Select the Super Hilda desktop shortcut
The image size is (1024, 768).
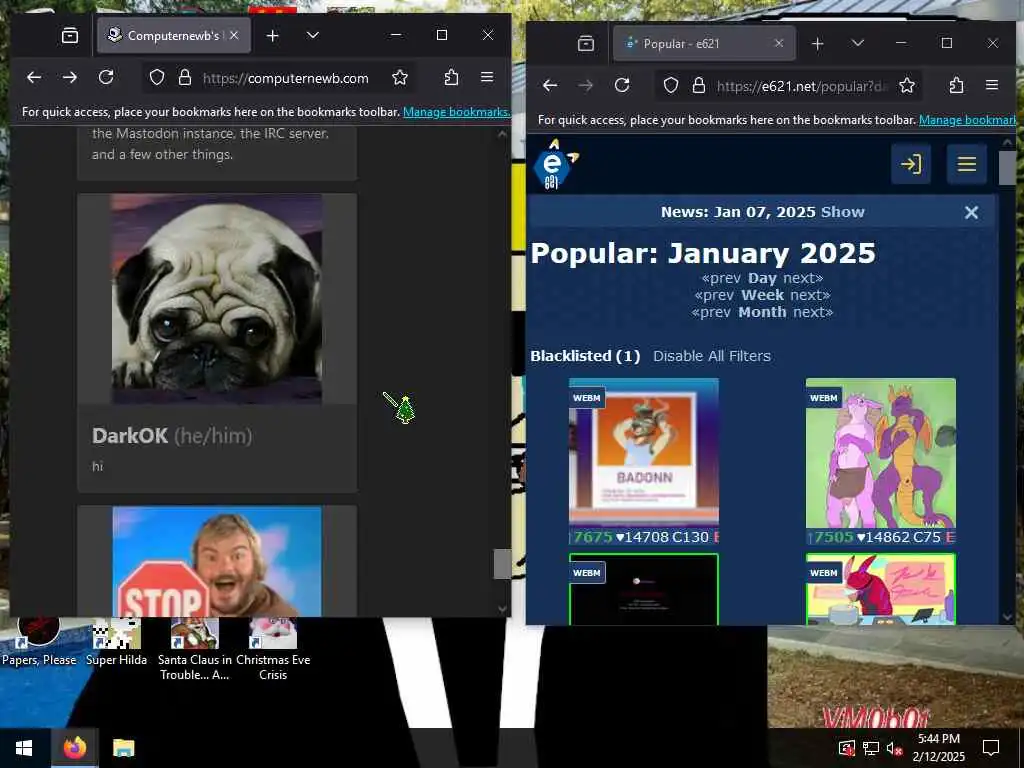(116, 643)
